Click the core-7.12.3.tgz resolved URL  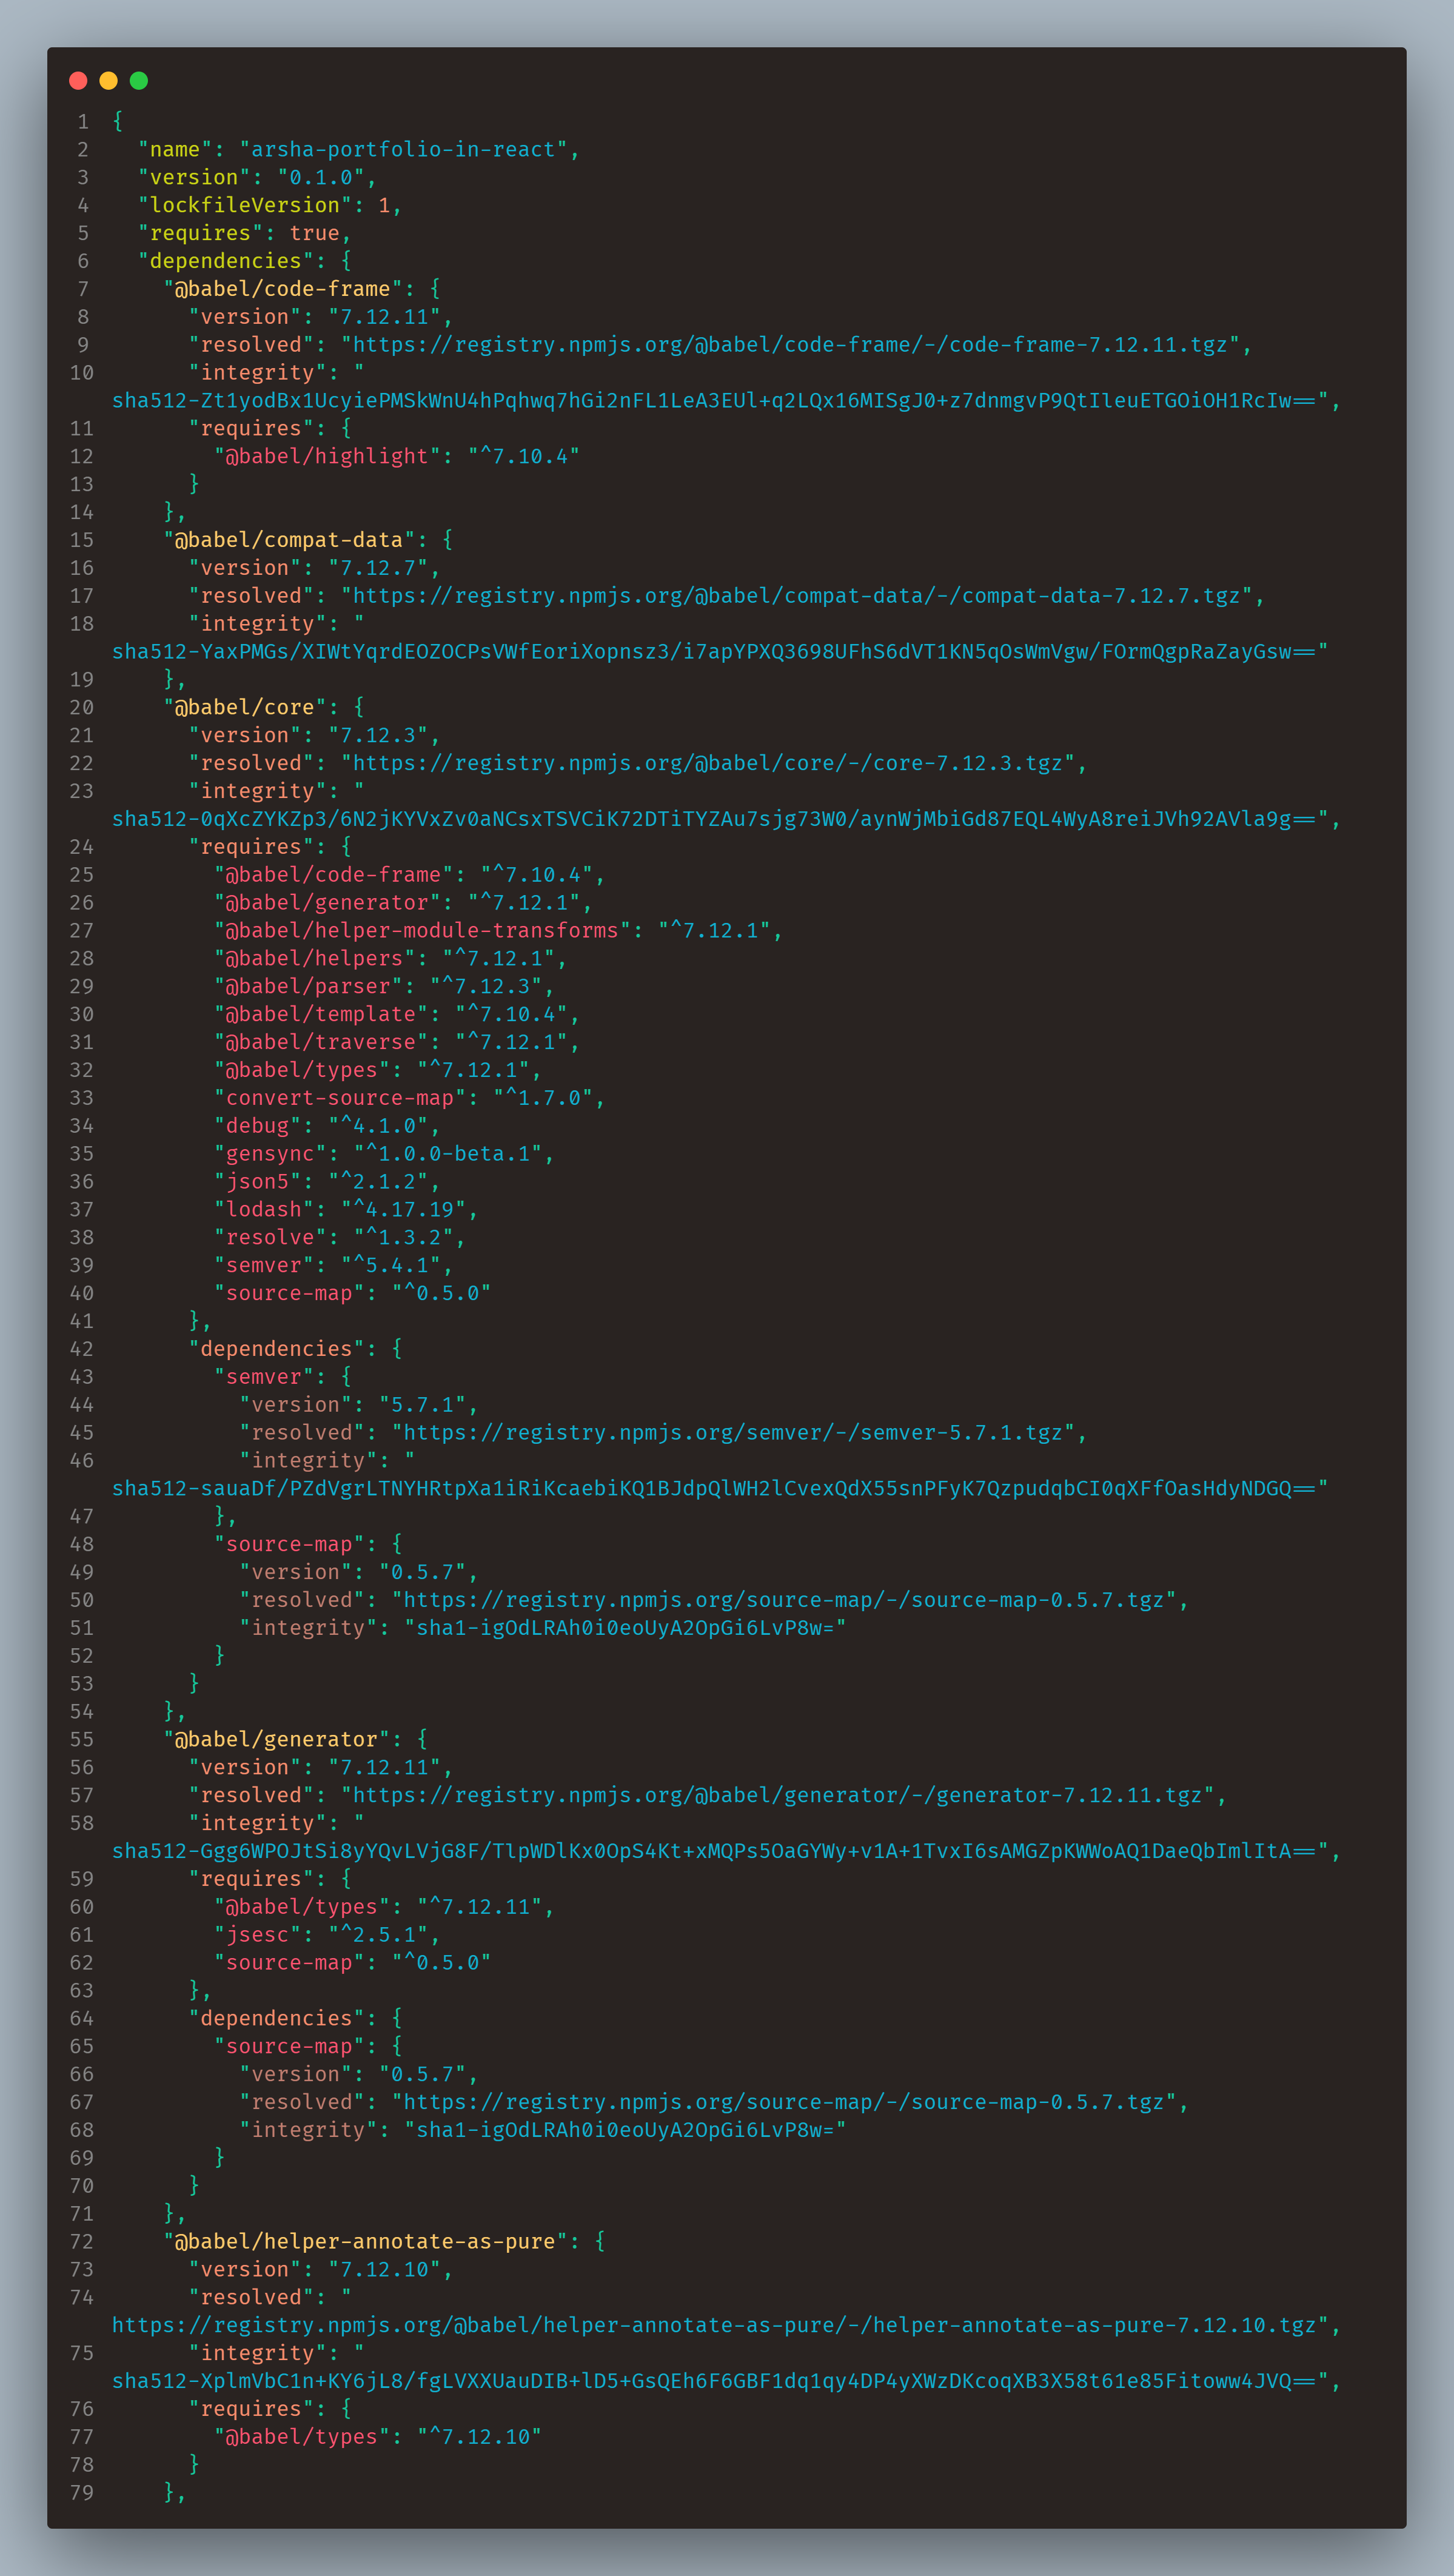pyautogui.click(x=707, y=763)
